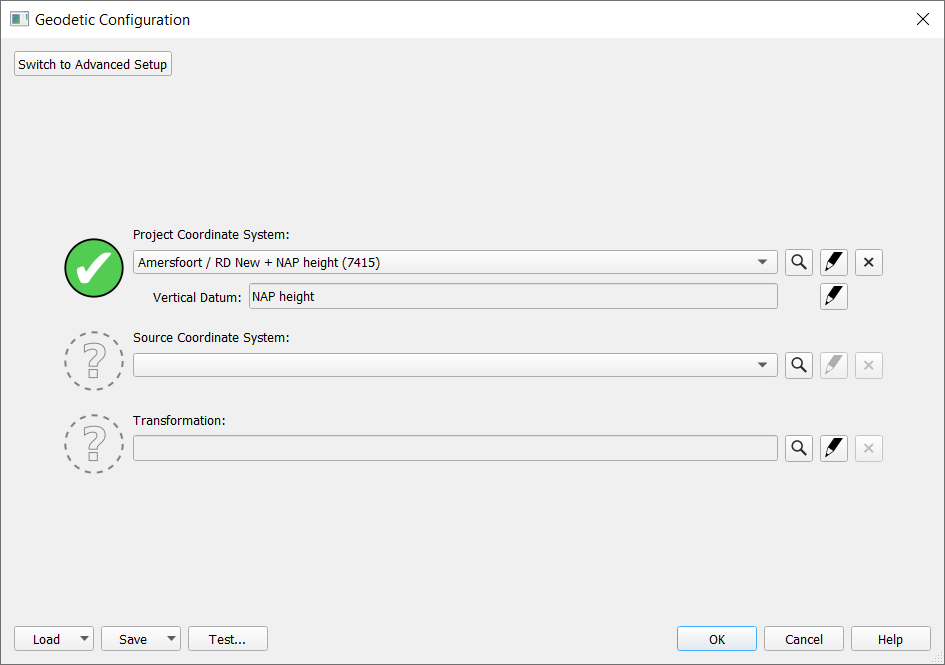Search for a Transformation
This screenshot has height=665, width=945.
[798, 449]
